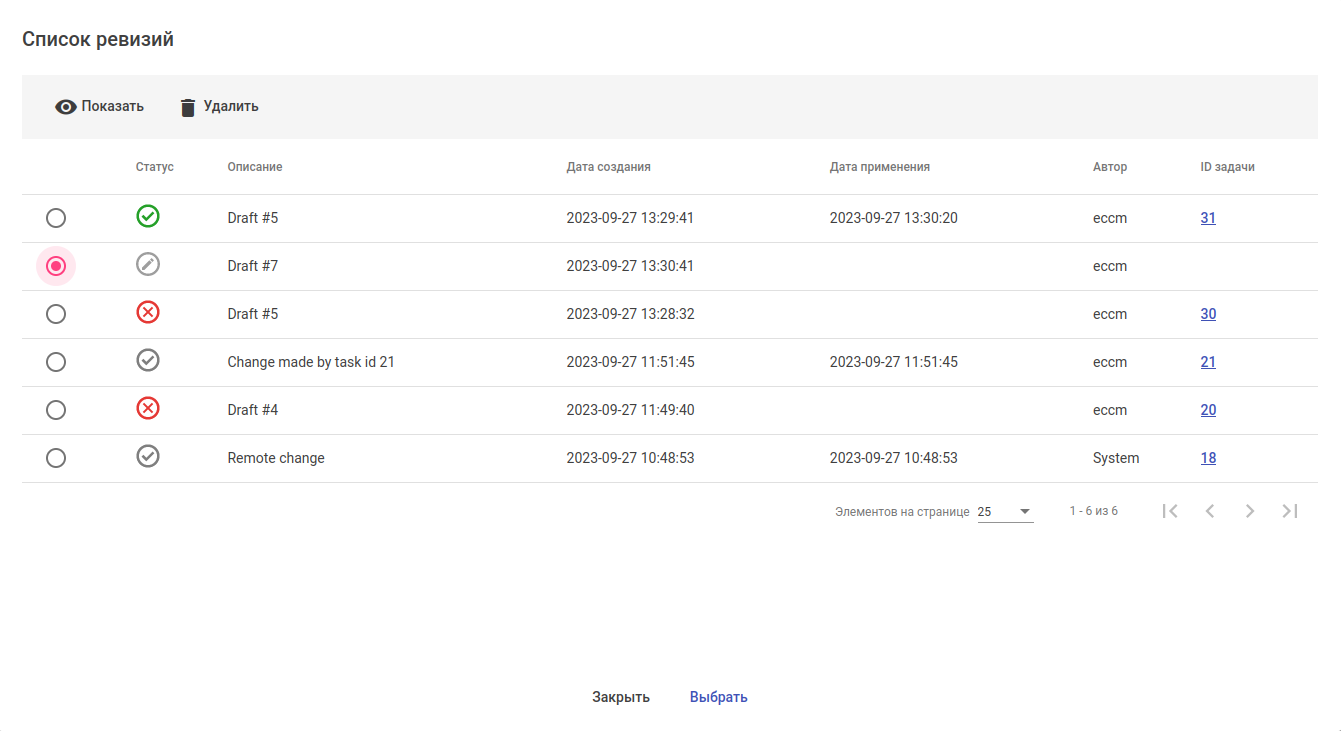
Task: Go to the previous page arrow
Action: (x=1210, y=511)
